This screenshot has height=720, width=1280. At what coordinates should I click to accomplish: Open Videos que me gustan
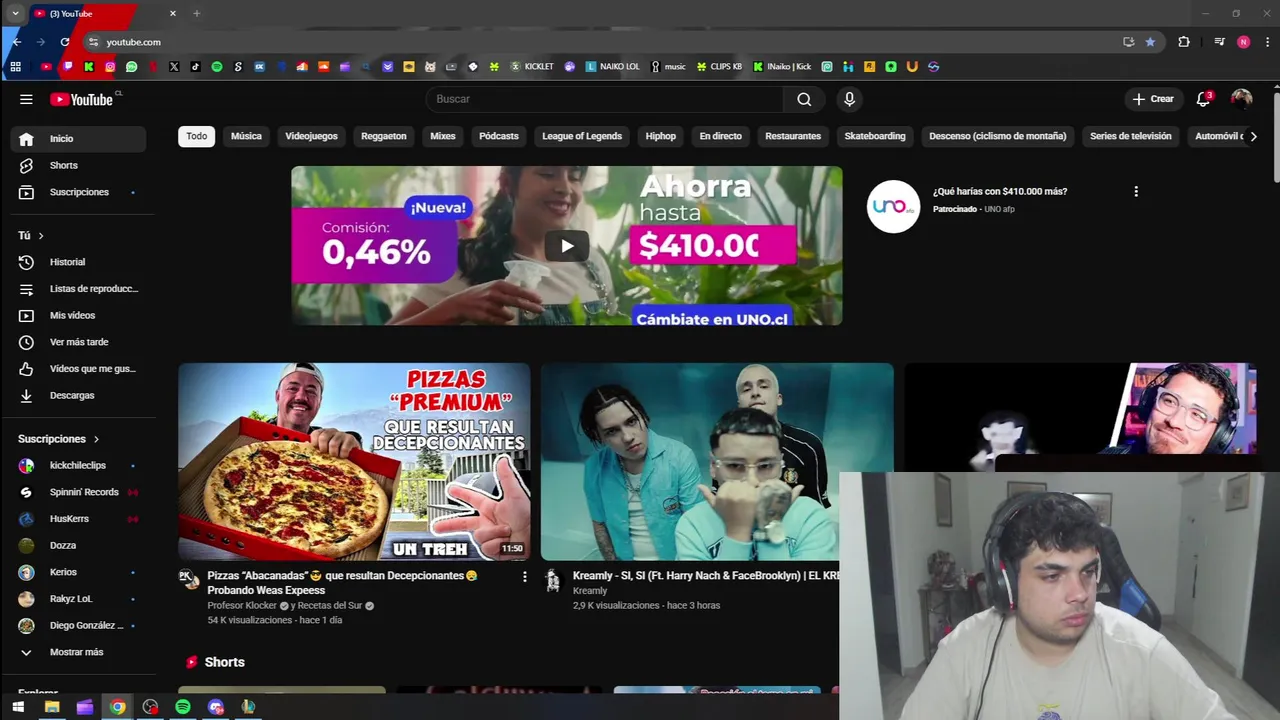click(x=78, y=369)
